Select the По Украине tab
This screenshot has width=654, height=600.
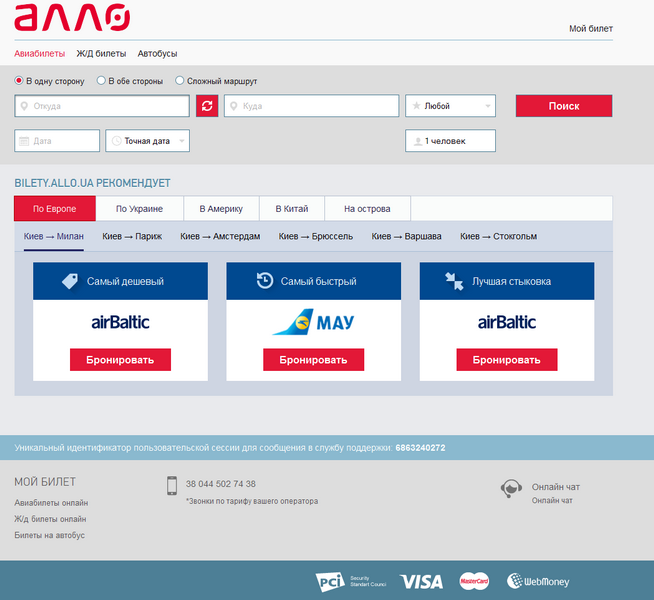coord(139,208)
